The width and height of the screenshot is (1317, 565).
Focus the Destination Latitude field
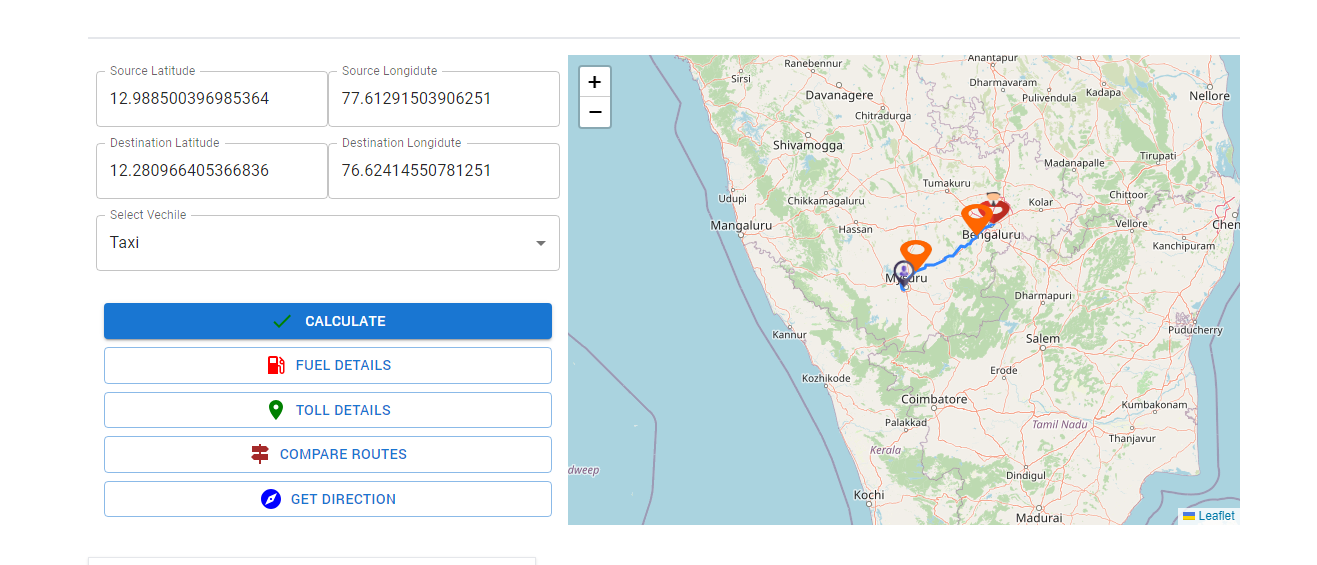[x=212, y=171]
